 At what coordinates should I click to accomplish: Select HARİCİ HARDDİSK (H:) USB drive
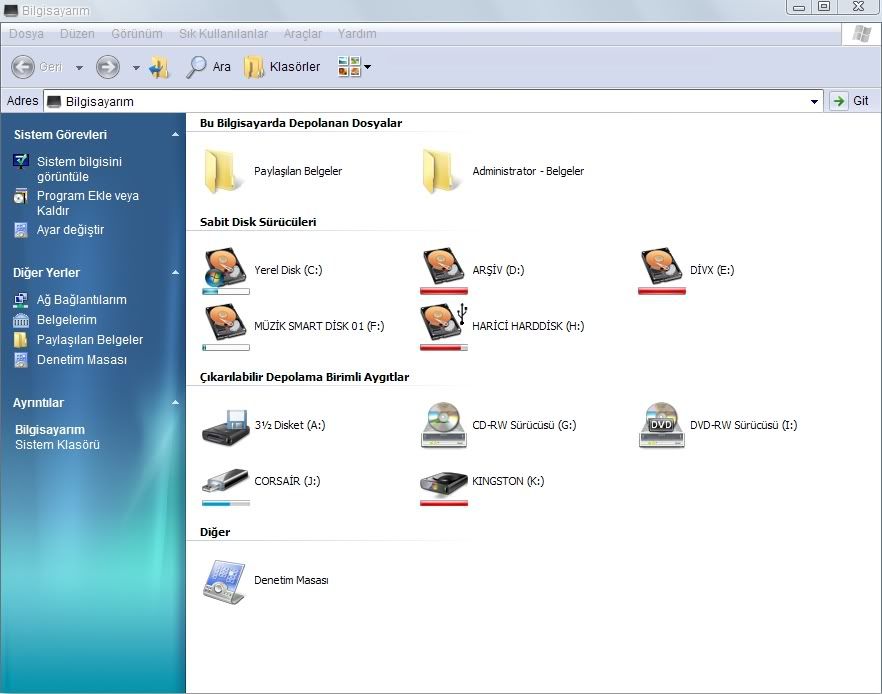(x=443, y=324)
